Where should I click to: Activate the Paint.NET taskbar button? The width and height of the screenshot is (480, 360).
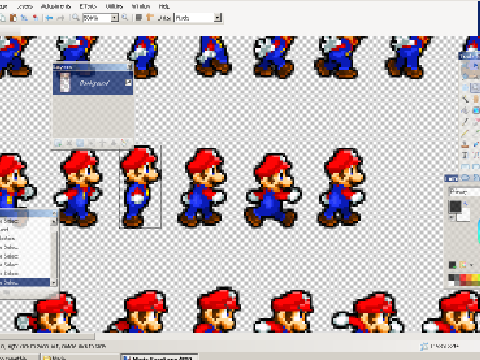click(159, 357)
